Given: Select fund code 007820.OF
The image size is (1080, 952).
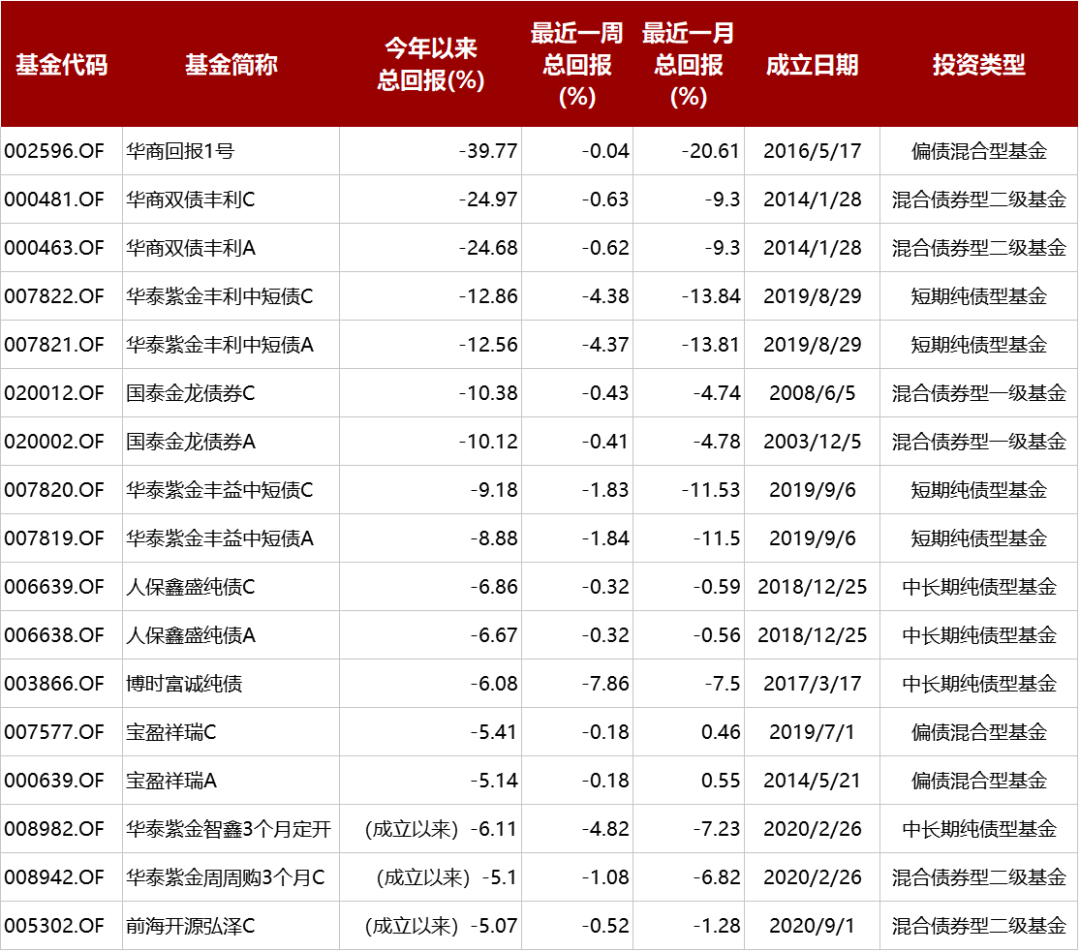Looking at the screenshot, I should coord(54,490).
